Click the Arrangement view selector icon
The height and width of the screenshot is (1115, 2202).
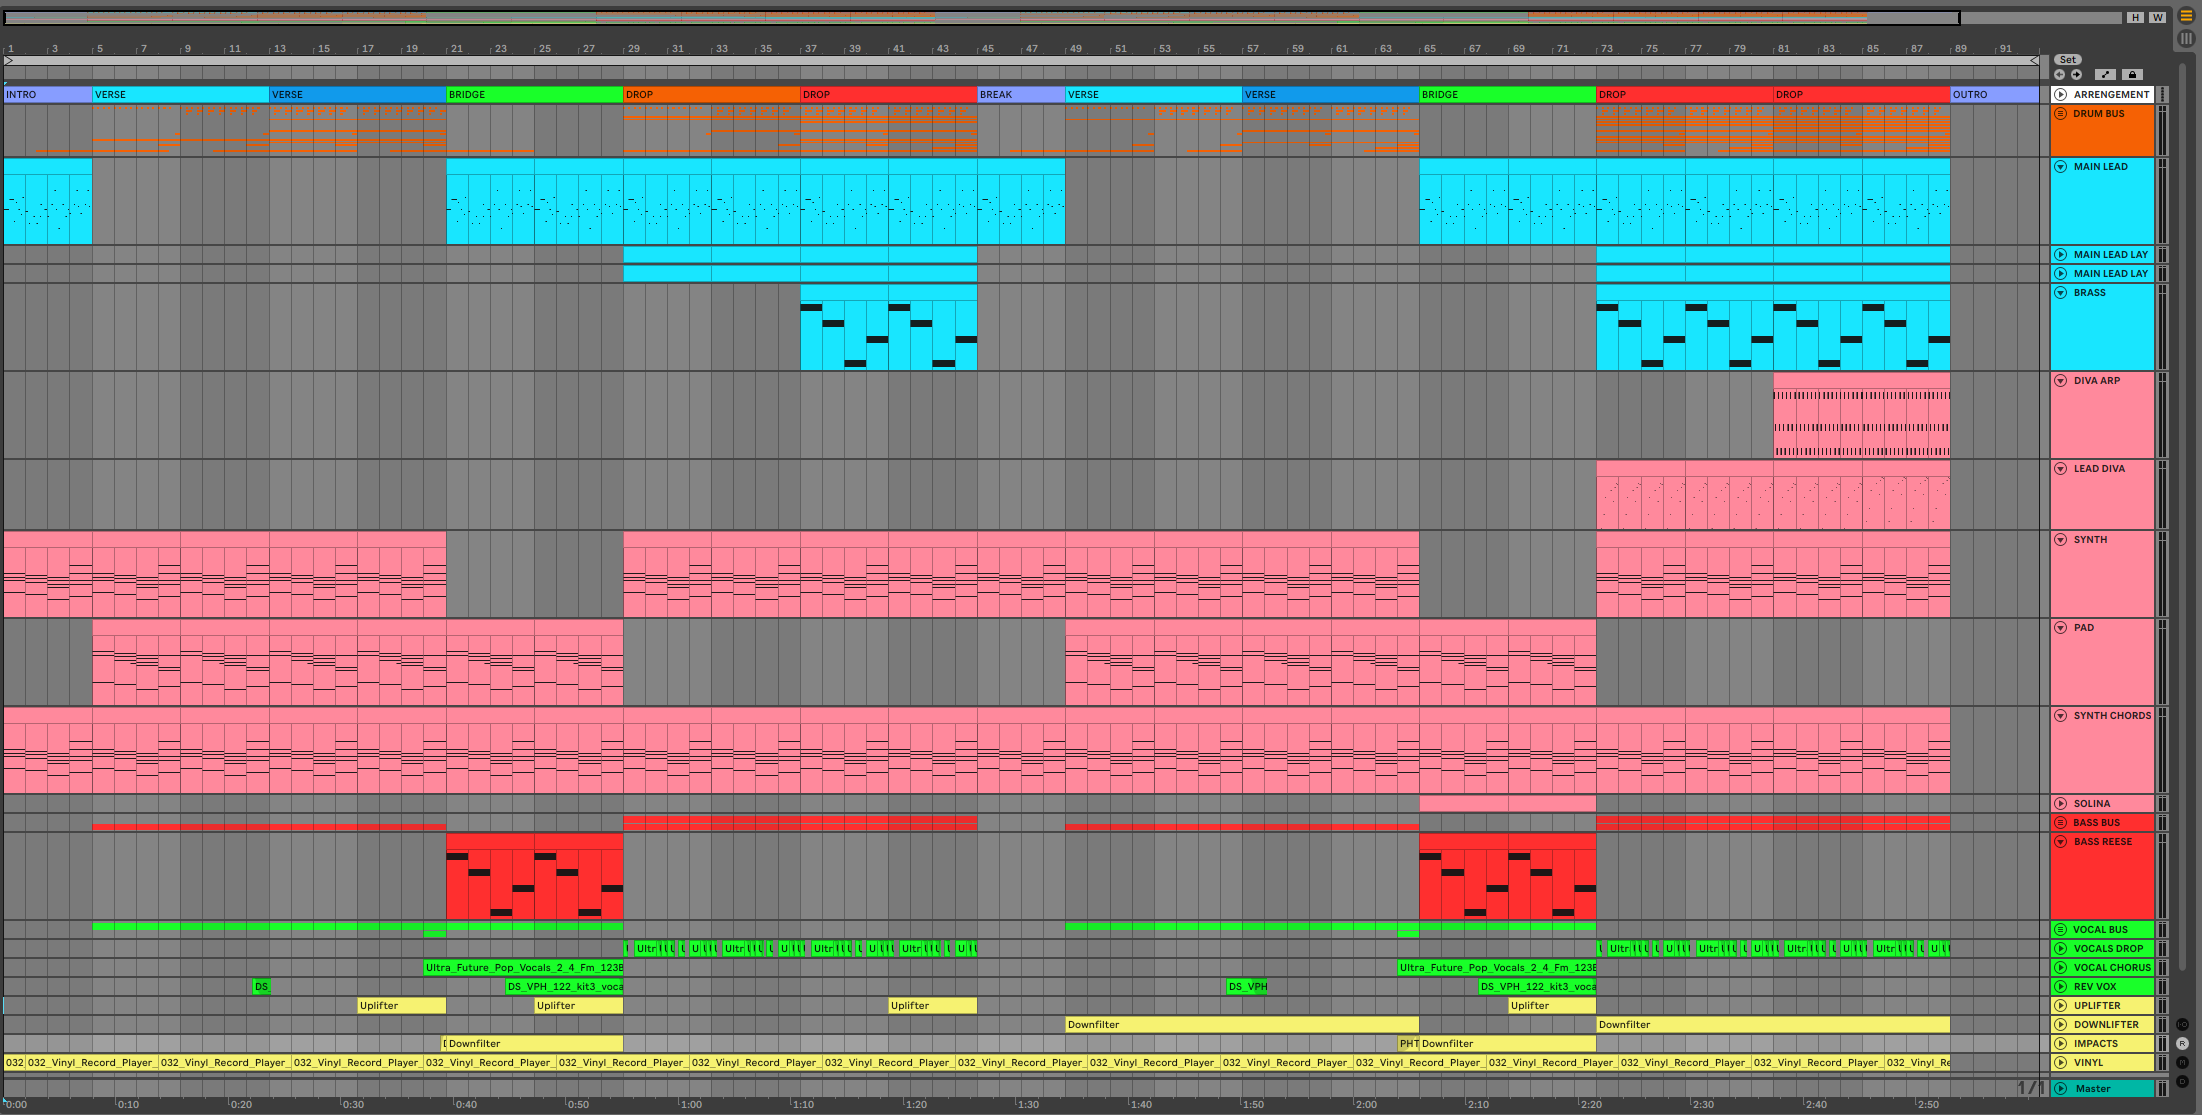point(2186,16)
